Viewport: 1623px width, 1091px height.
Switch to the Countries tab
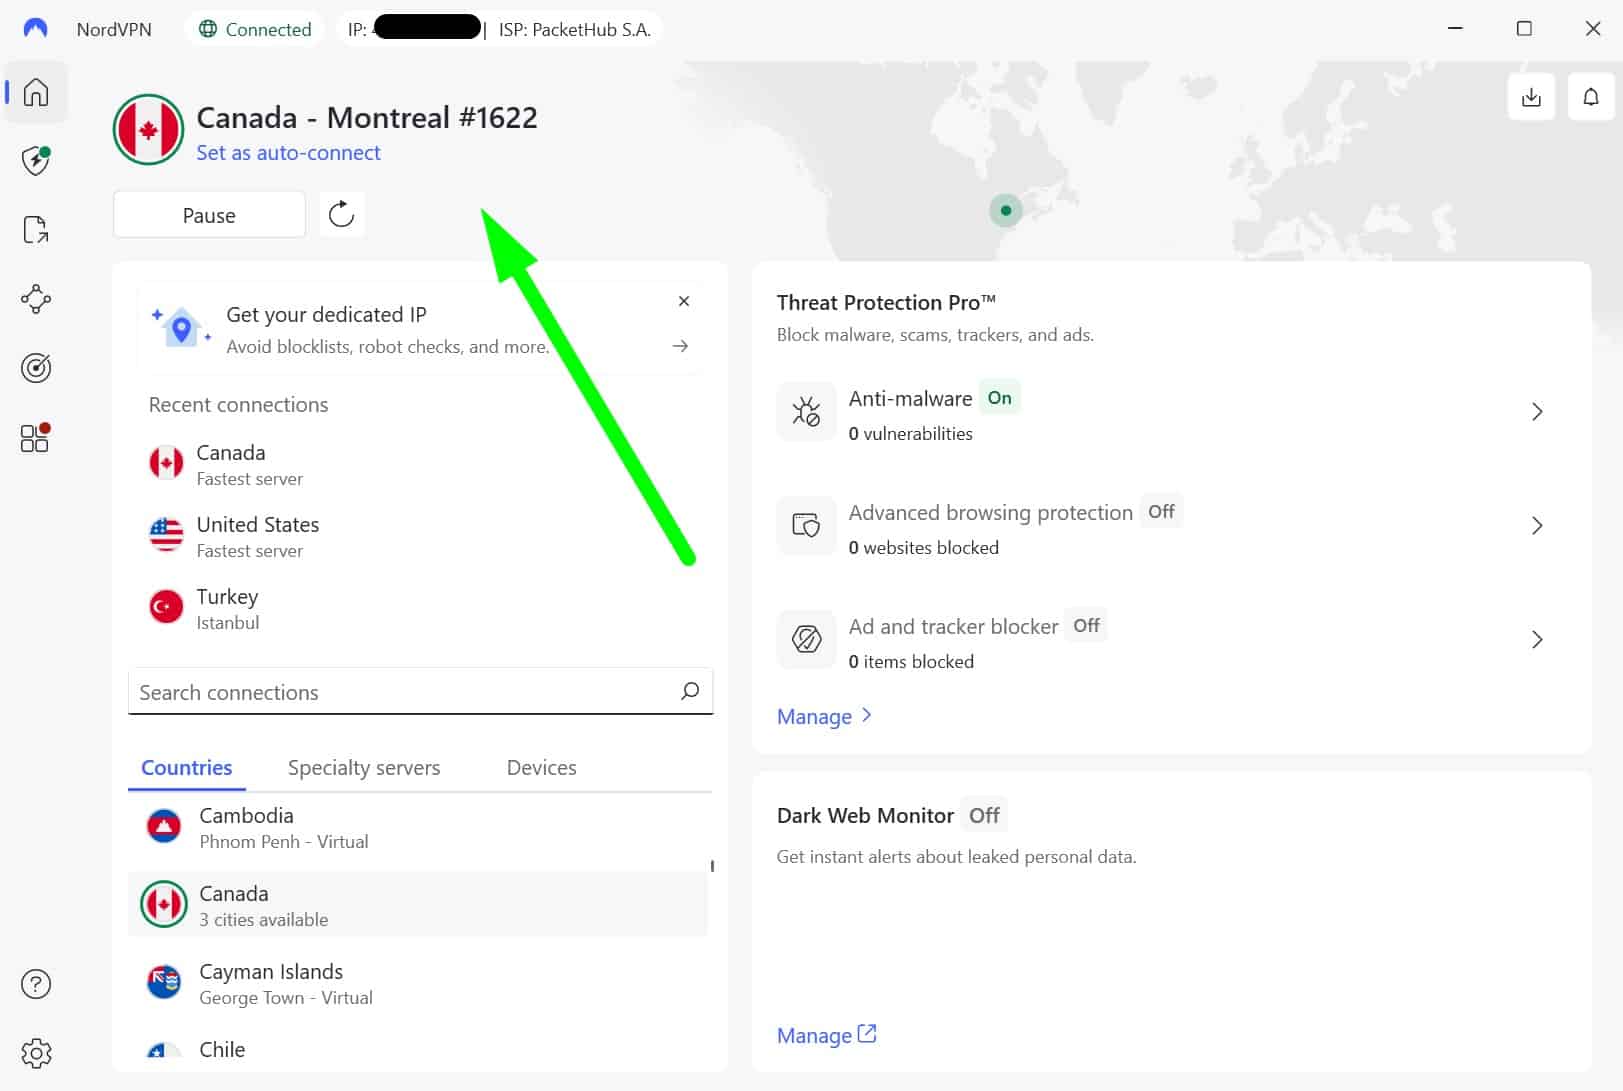(187, 768)
